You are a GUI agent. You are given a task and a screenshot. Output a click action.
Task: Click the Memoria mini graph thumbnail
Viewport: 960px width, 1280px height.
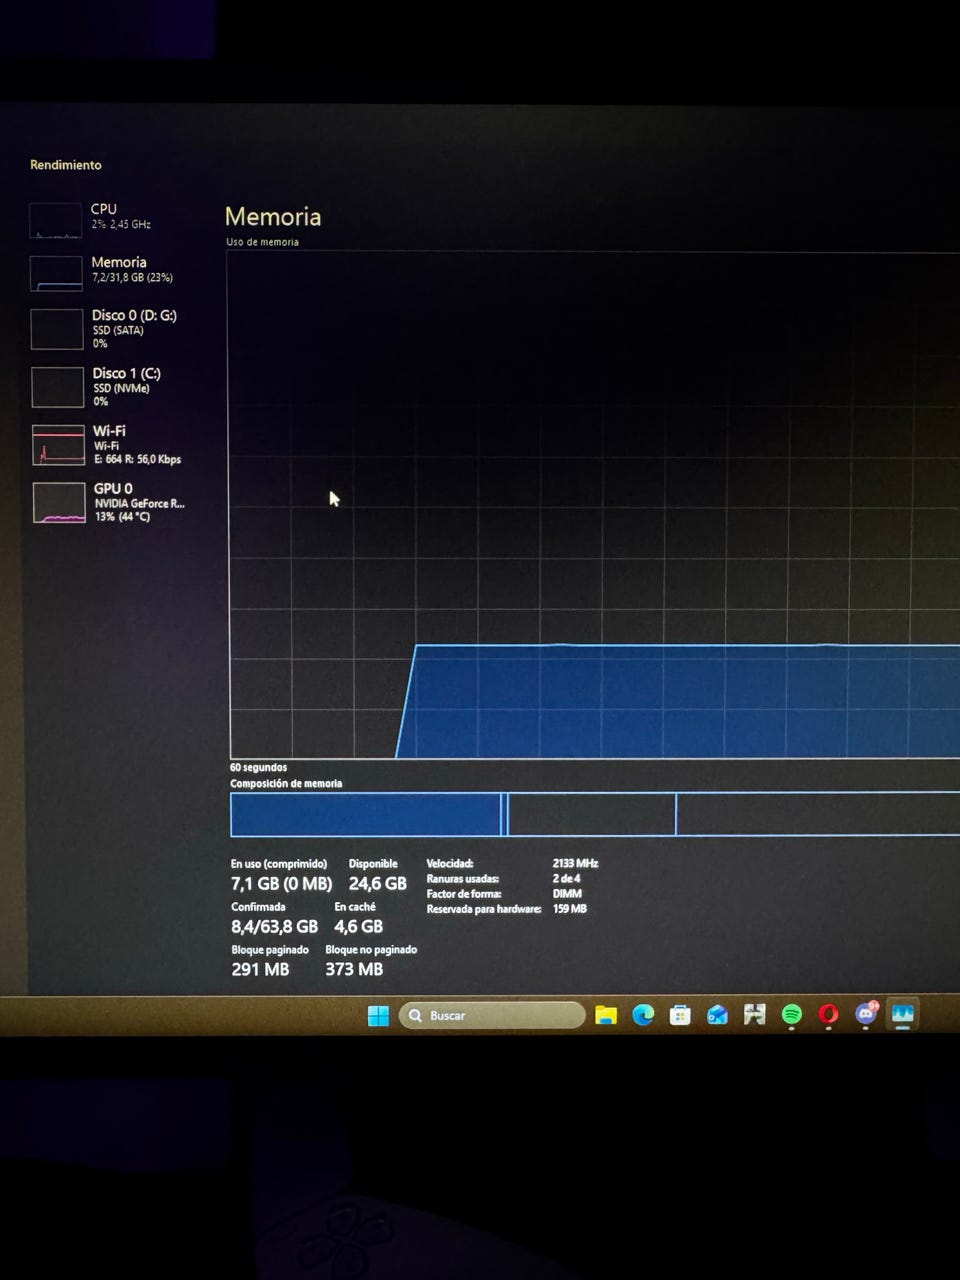pyautogui.click(x=56, y=273)
